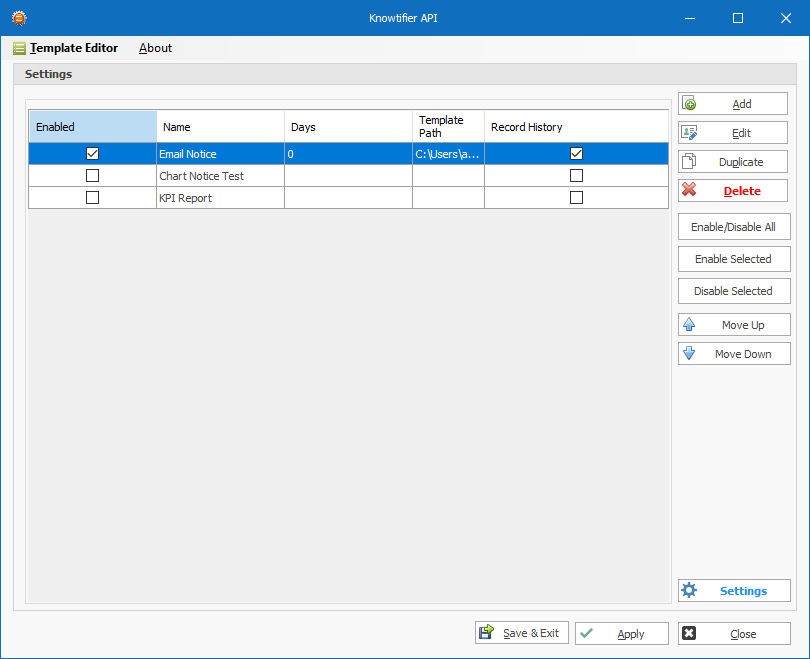Minimize the Knowtifier API window
810x659 pixels.
click(x=690, y=18)
